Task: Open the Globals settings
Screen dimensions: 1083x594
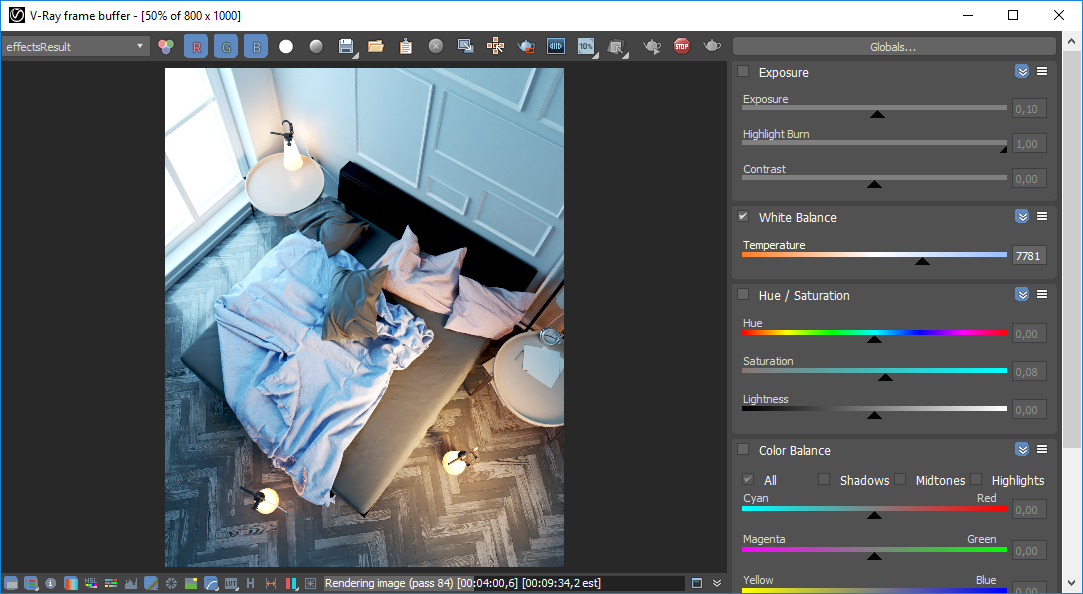Action: pos(894,46)
